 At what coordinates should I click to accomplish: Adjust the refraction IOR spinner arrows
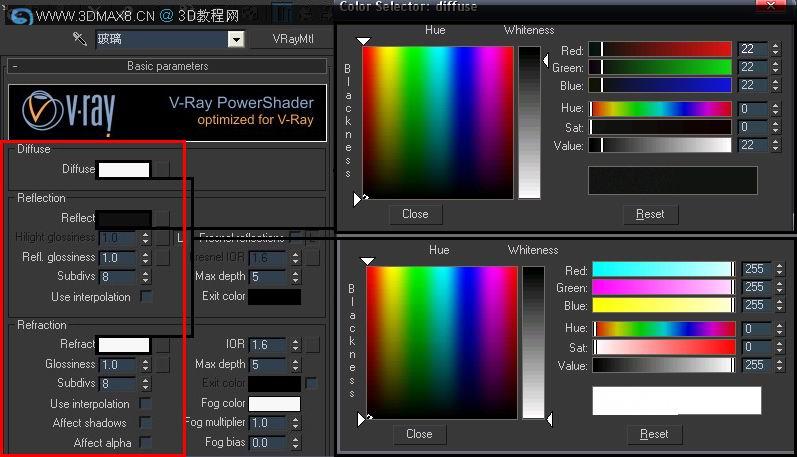click(x=295, y=345)
